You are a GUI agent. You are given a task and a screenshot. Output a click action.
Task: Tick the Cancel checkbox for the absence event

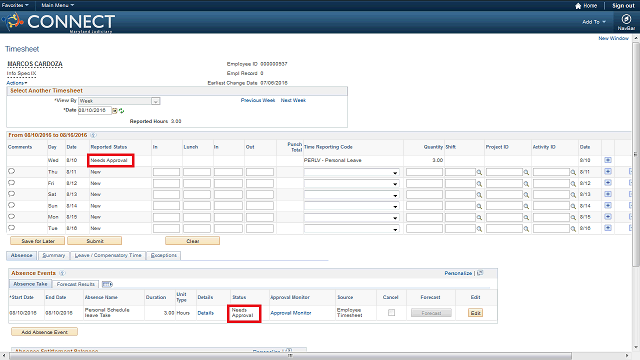click(391, 313)
